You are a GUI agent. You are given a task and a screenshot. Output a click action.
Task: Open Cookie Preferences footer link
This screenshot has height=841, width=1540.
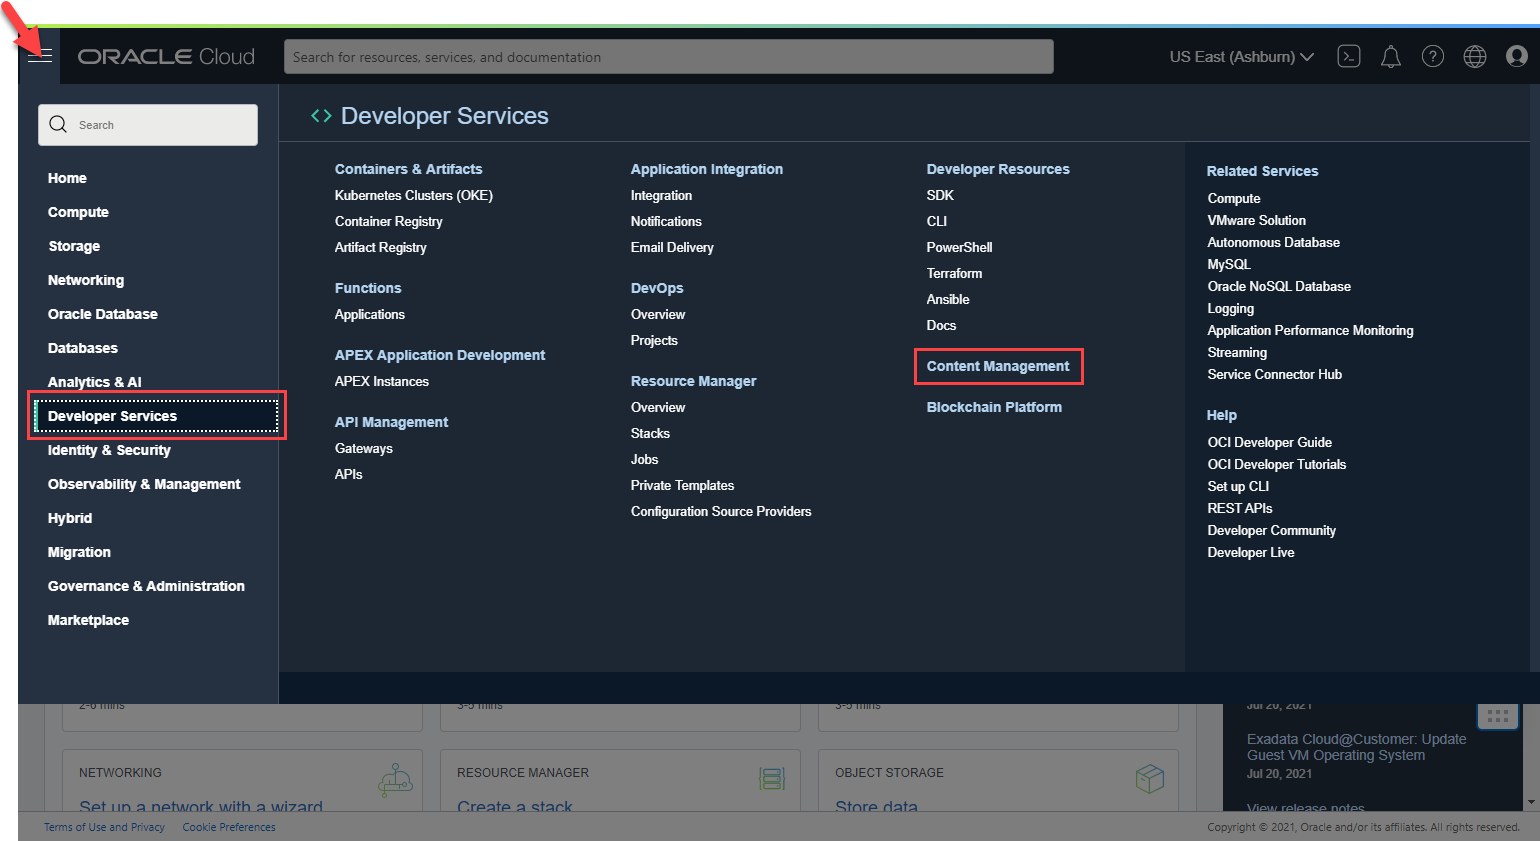[229, 827]
